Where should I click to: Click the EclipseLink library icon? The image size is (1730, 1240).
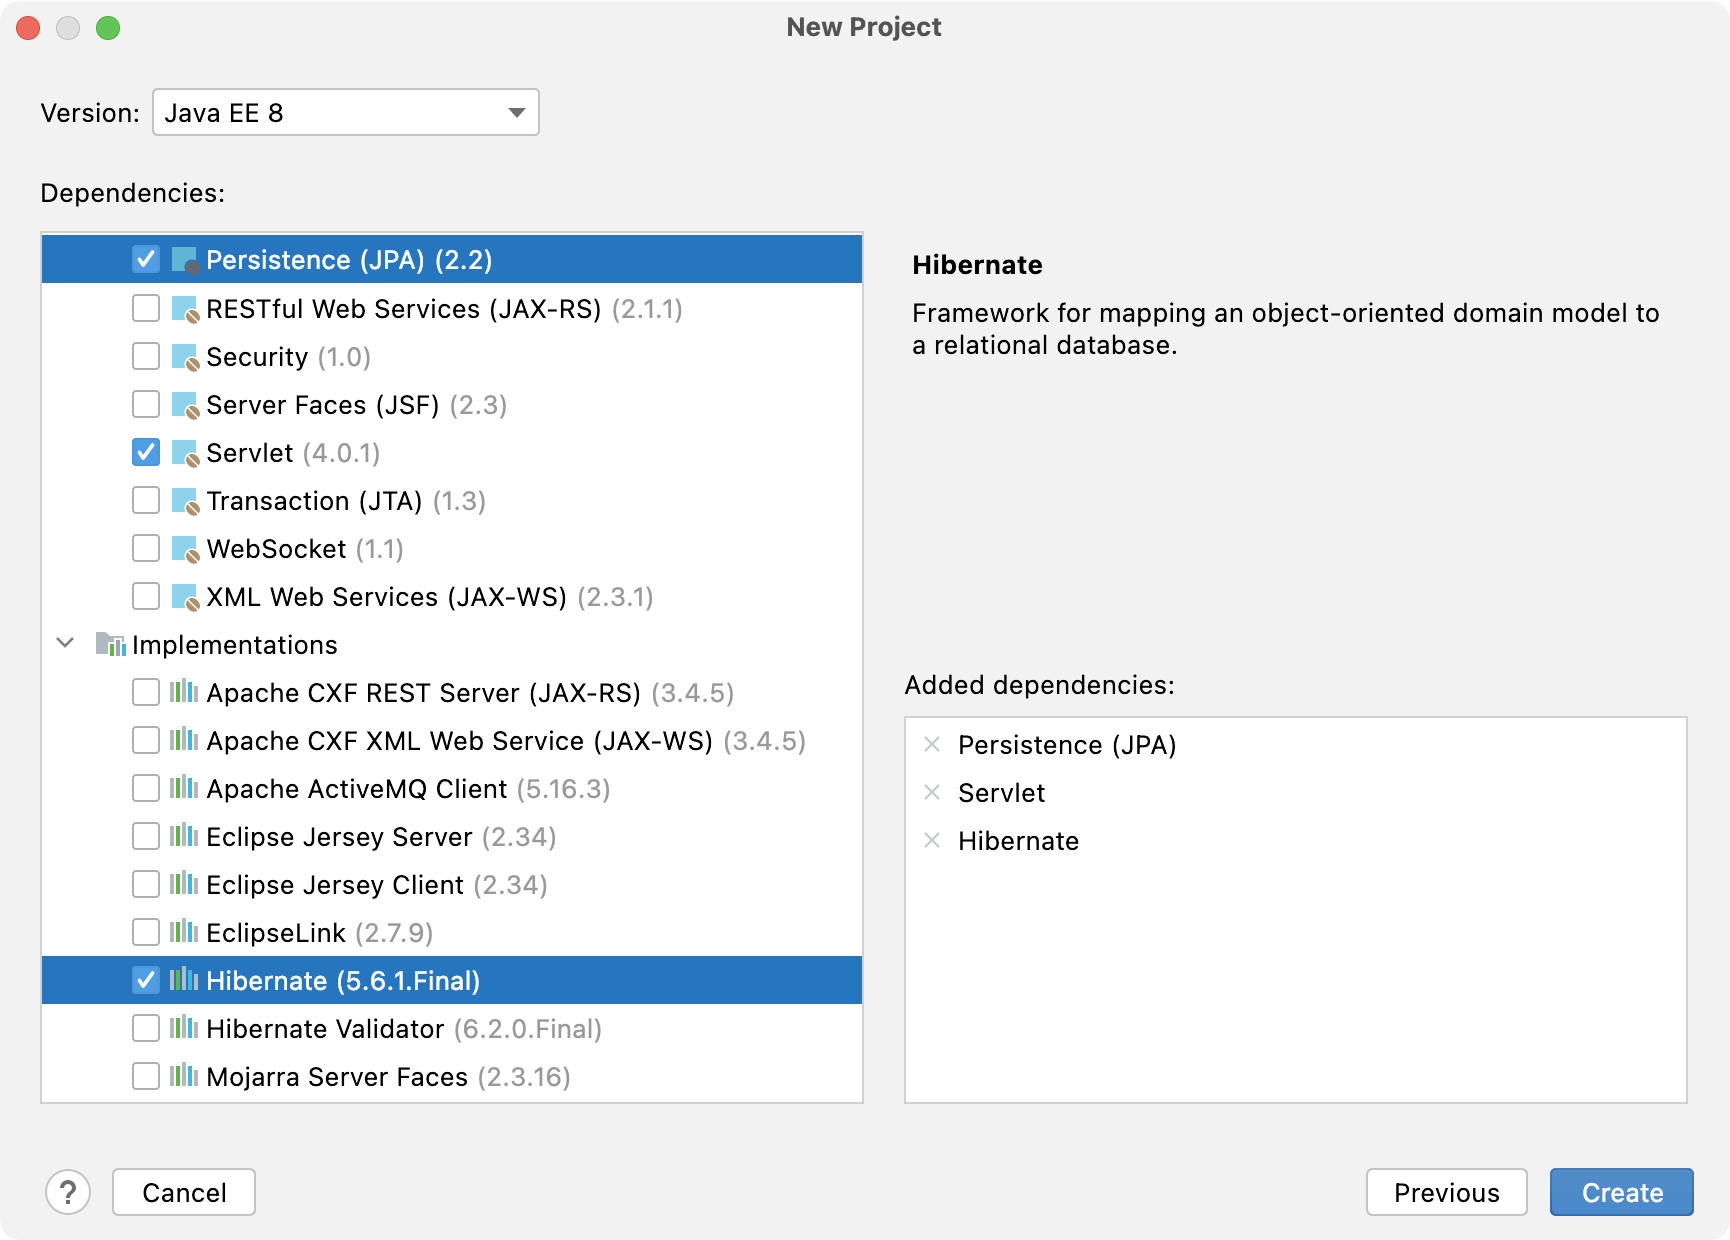coord(184,932)
